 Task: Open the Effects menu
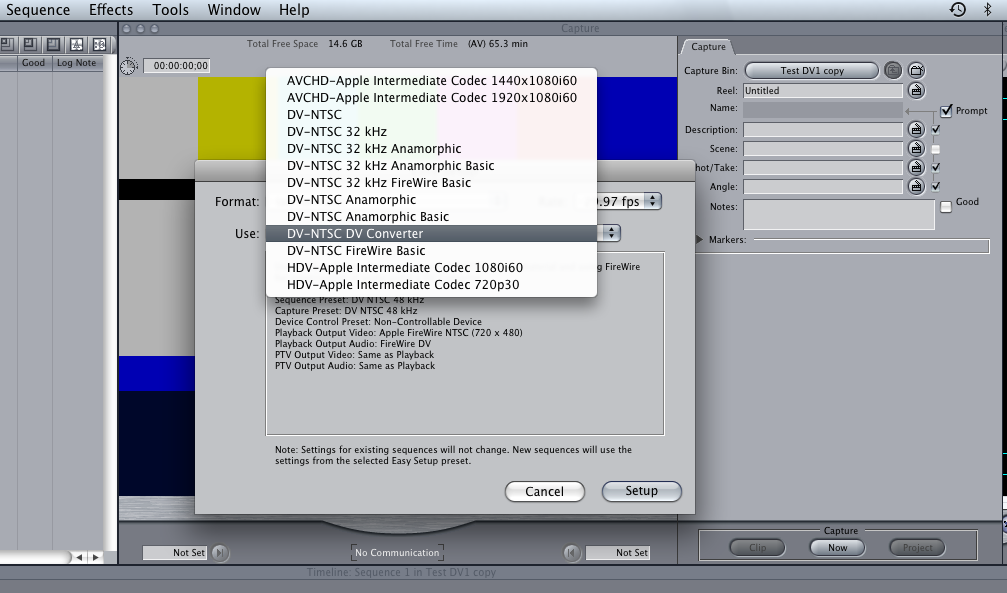coord(110,10)
